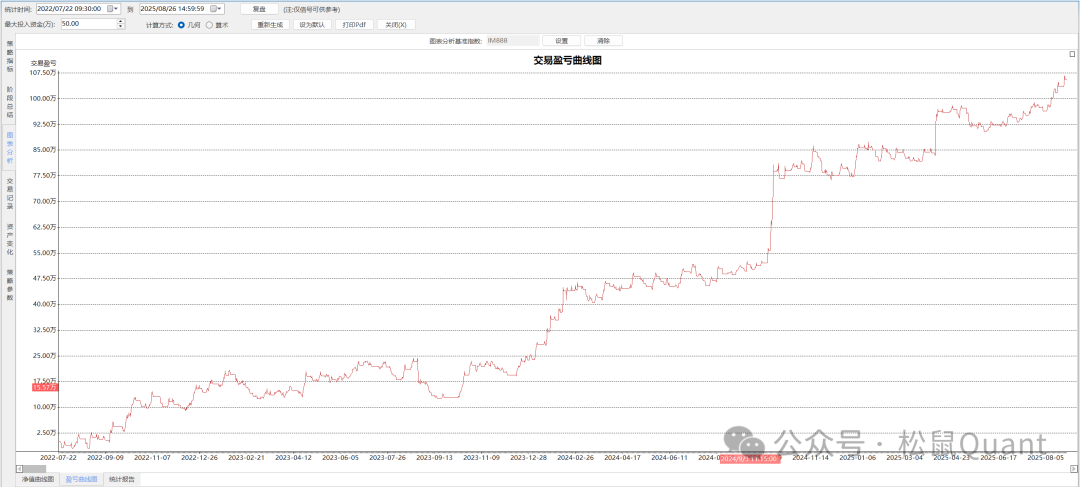The height and width of the screenshot is (487, 1080).
Task: Click the 设置 button for benchmark index
Action: tap(561, 41)
